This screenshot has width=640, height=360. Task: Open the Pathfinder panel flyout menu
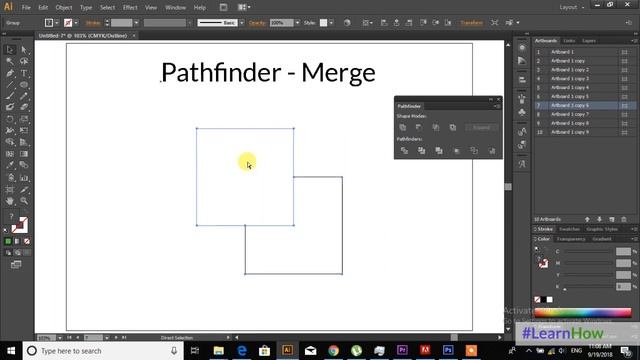pos(497,106)
